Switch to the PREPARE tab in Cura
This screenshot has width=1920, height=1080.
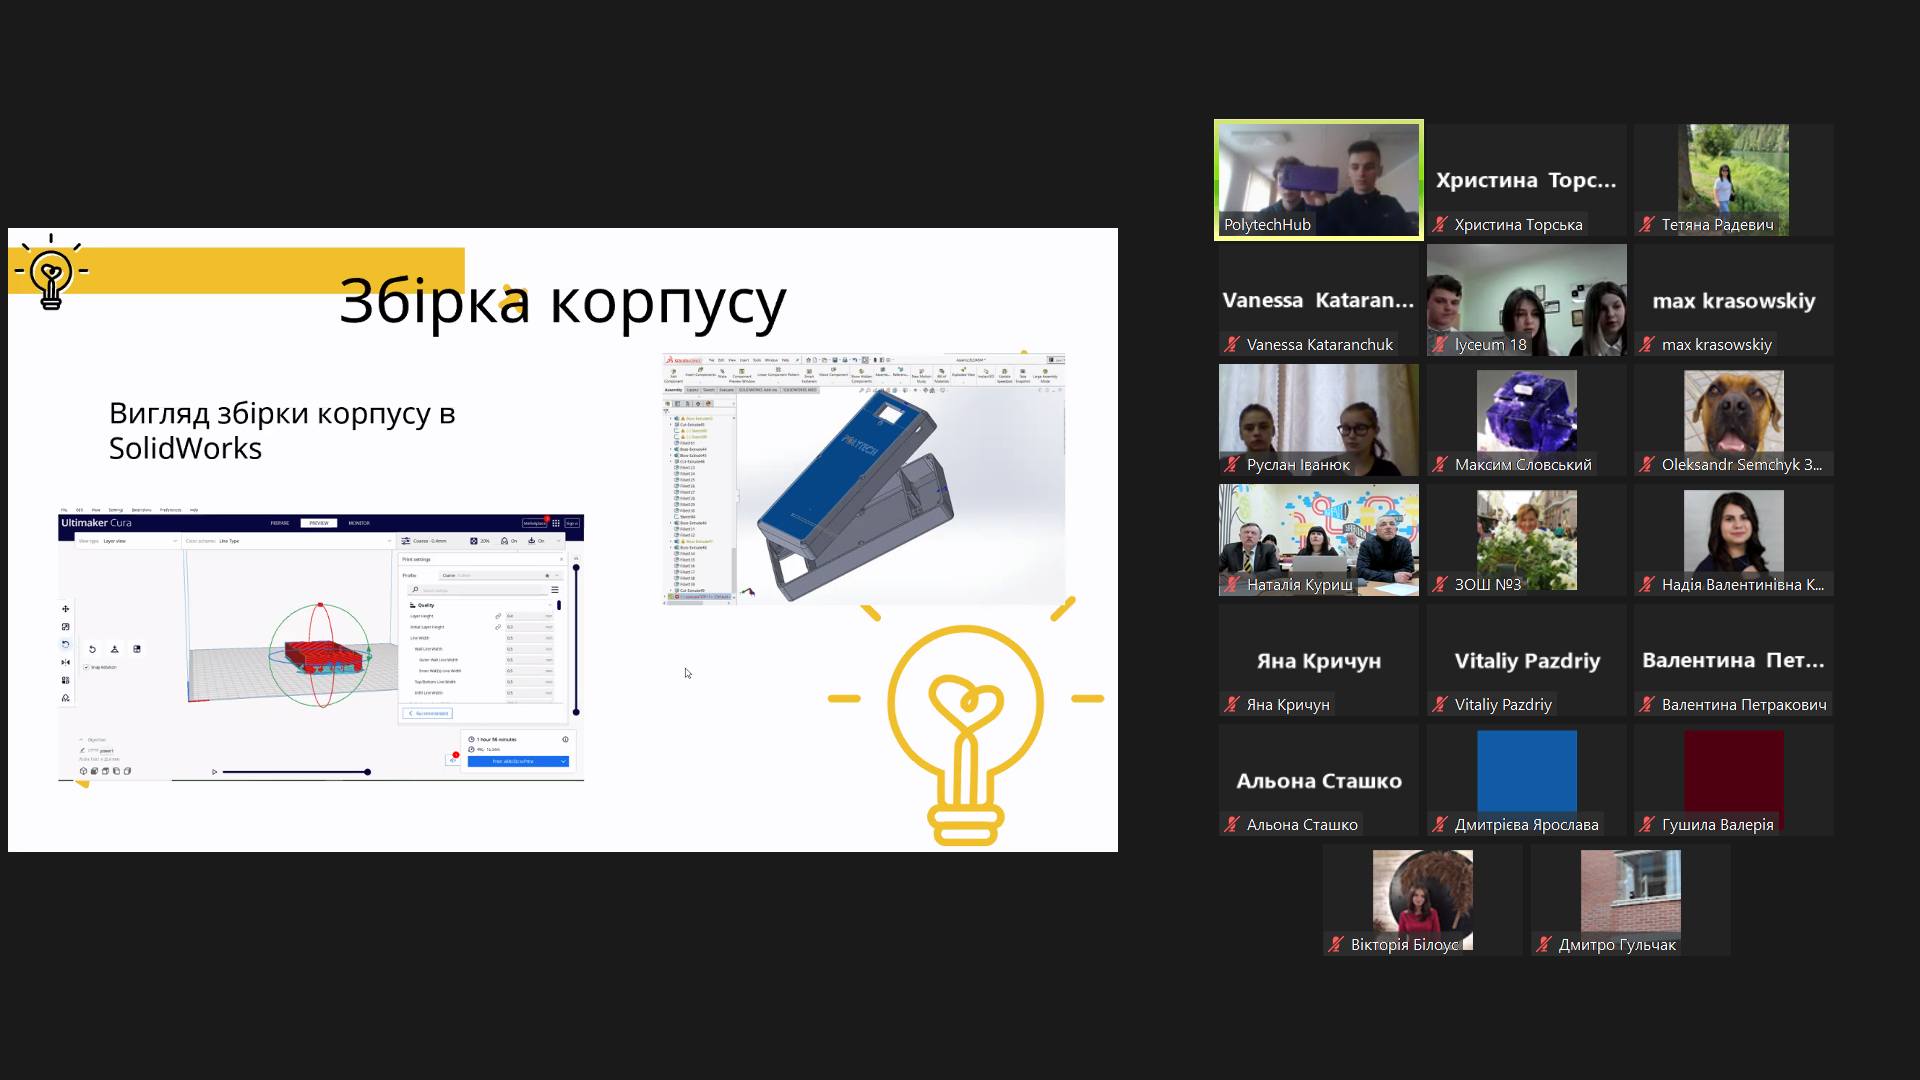pos(280,523)
